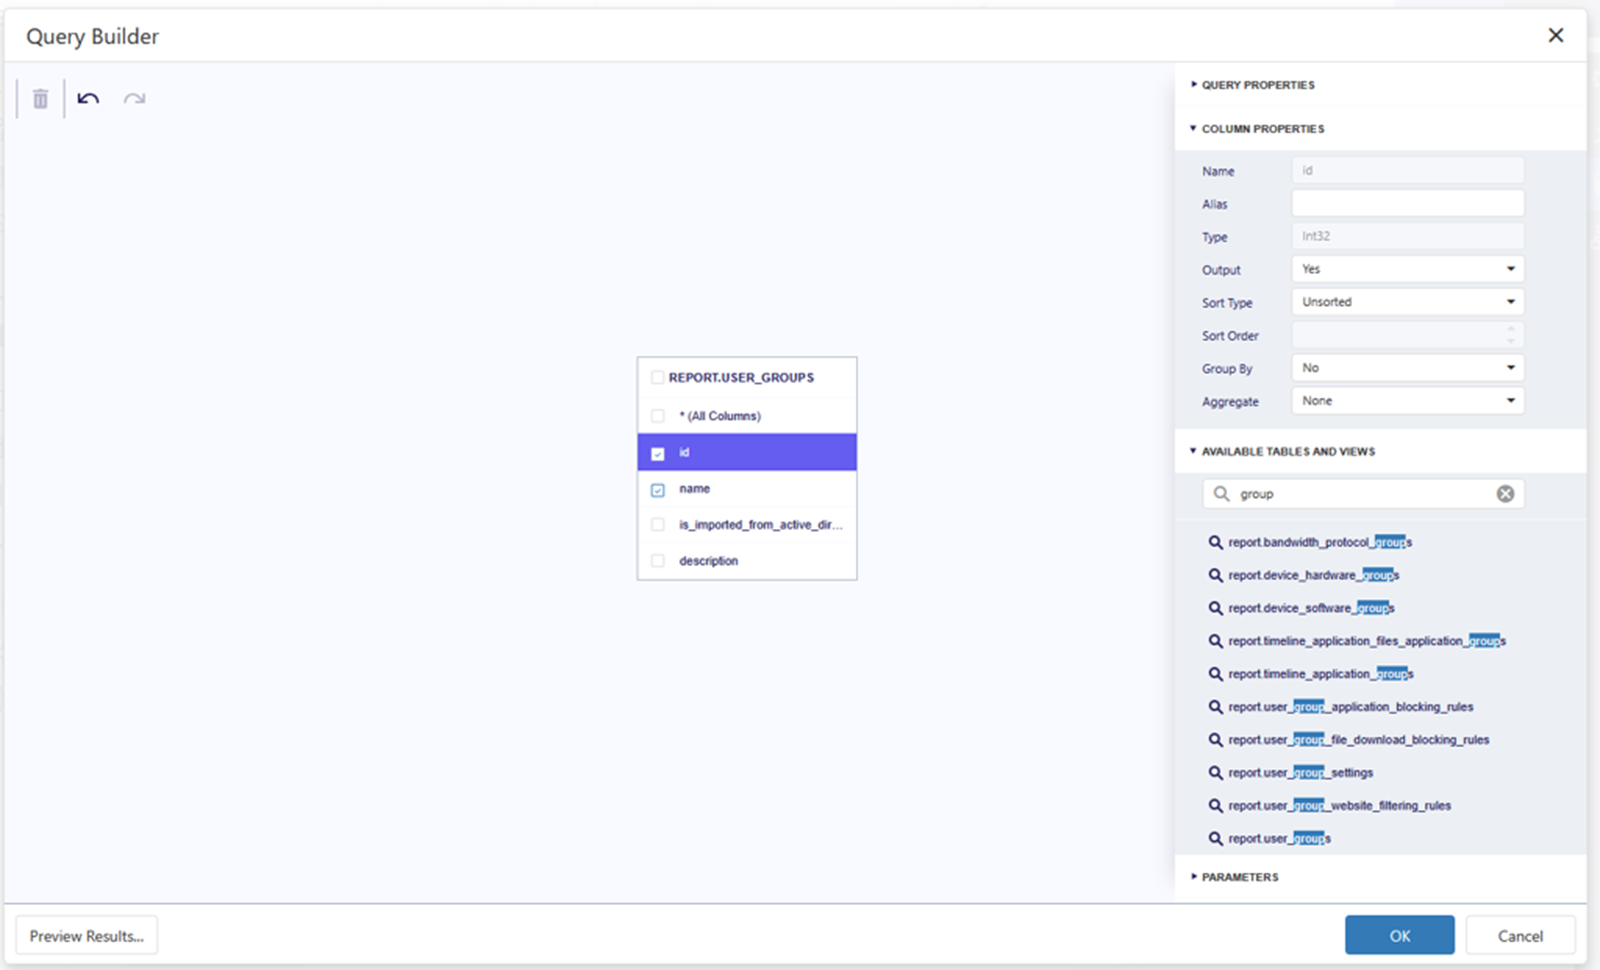Click the search icon beside report.bandwidth_protocol_groups
Image resolution: width=1600 pixels, height=970 pixels.
click(x=1215, y=542)
